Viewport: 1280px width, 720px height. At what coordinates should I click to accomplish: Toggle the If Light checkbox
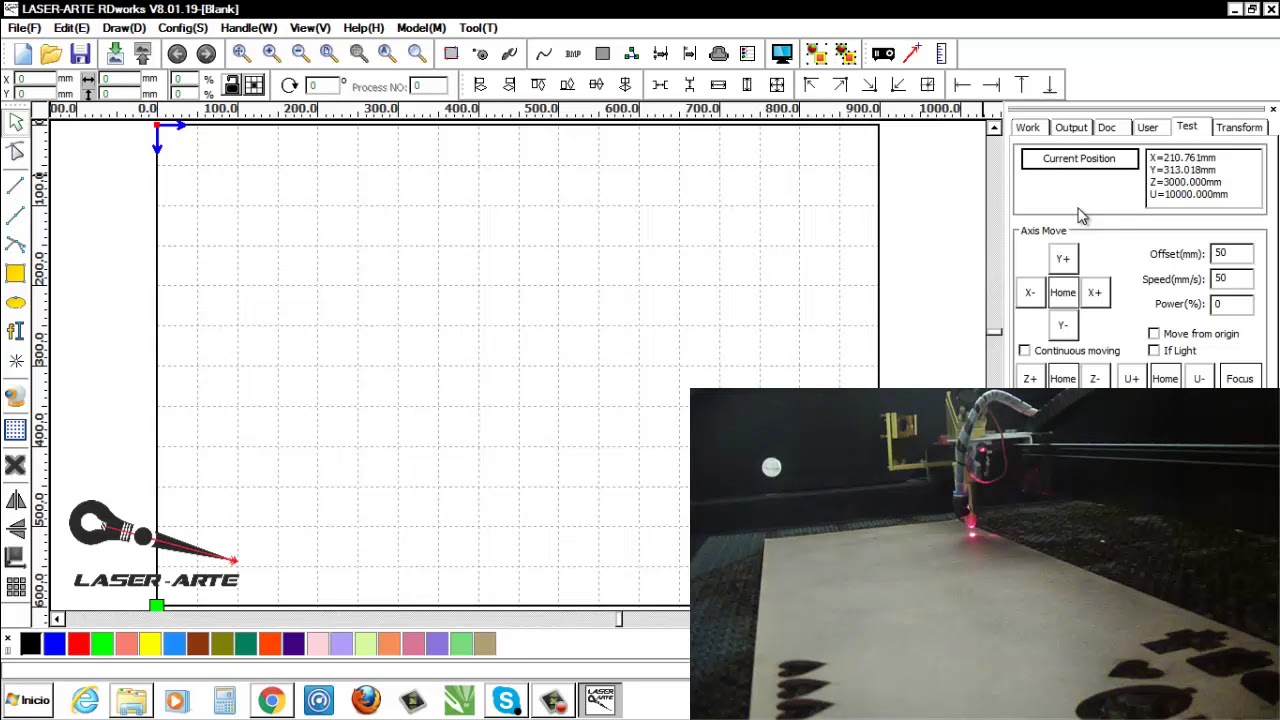pos(1154,351)
